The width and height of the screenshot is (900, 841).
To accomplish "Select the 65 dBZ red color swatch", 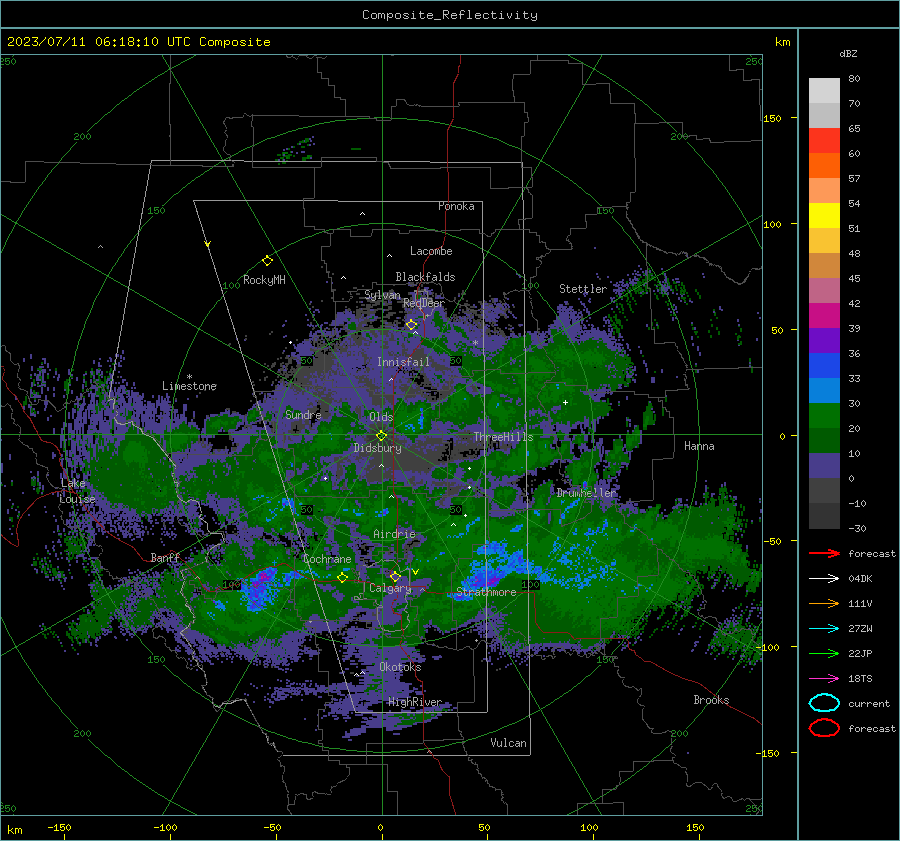I will point(824,141).
